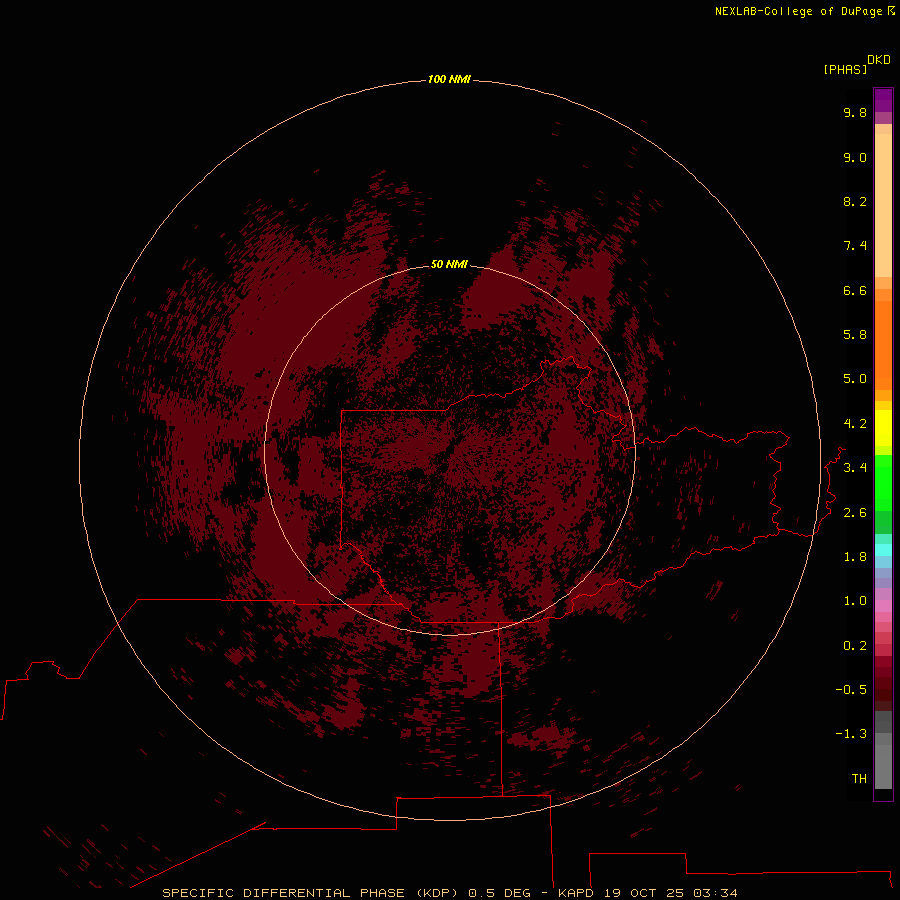Click the 5.8 value on color scale
Screen dimensions: 900x900
[855, 335]
